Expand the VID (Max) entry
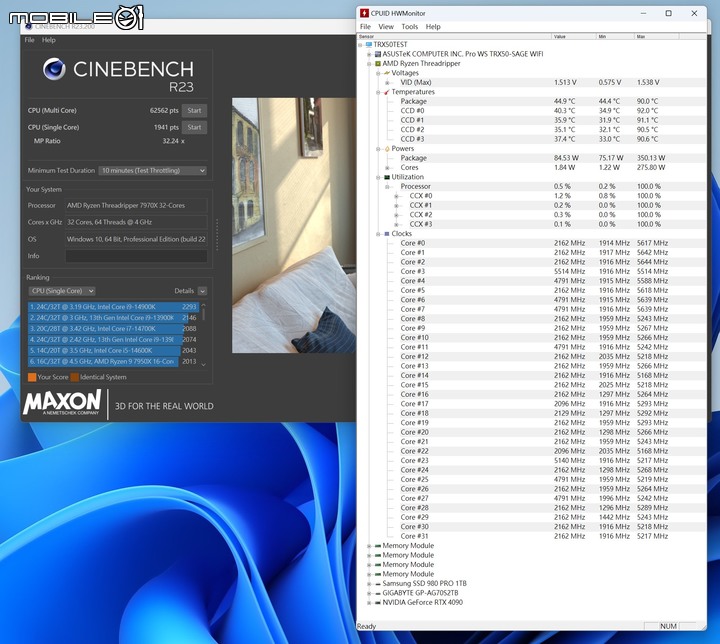720x644 pixels. (x=387, y=83)
